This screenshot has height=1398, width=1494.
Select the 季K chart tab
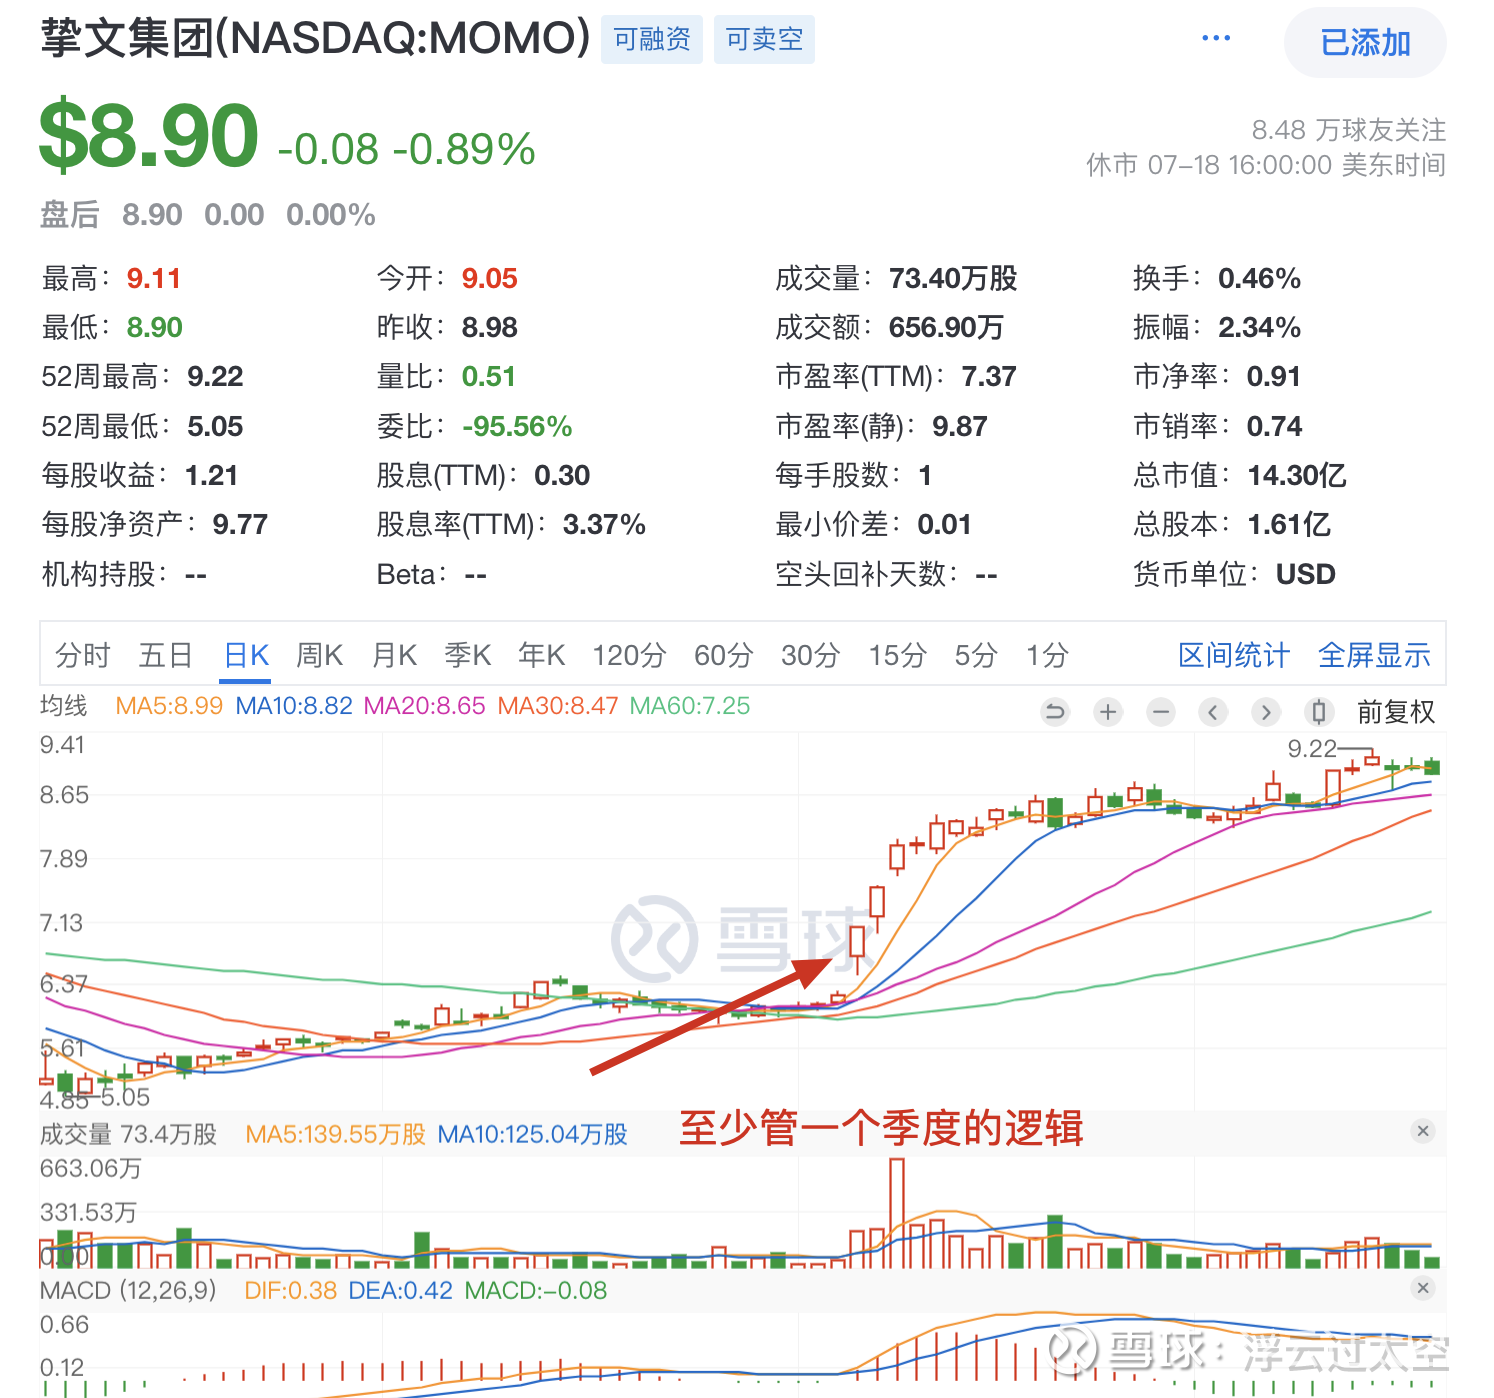pos(467,655)
